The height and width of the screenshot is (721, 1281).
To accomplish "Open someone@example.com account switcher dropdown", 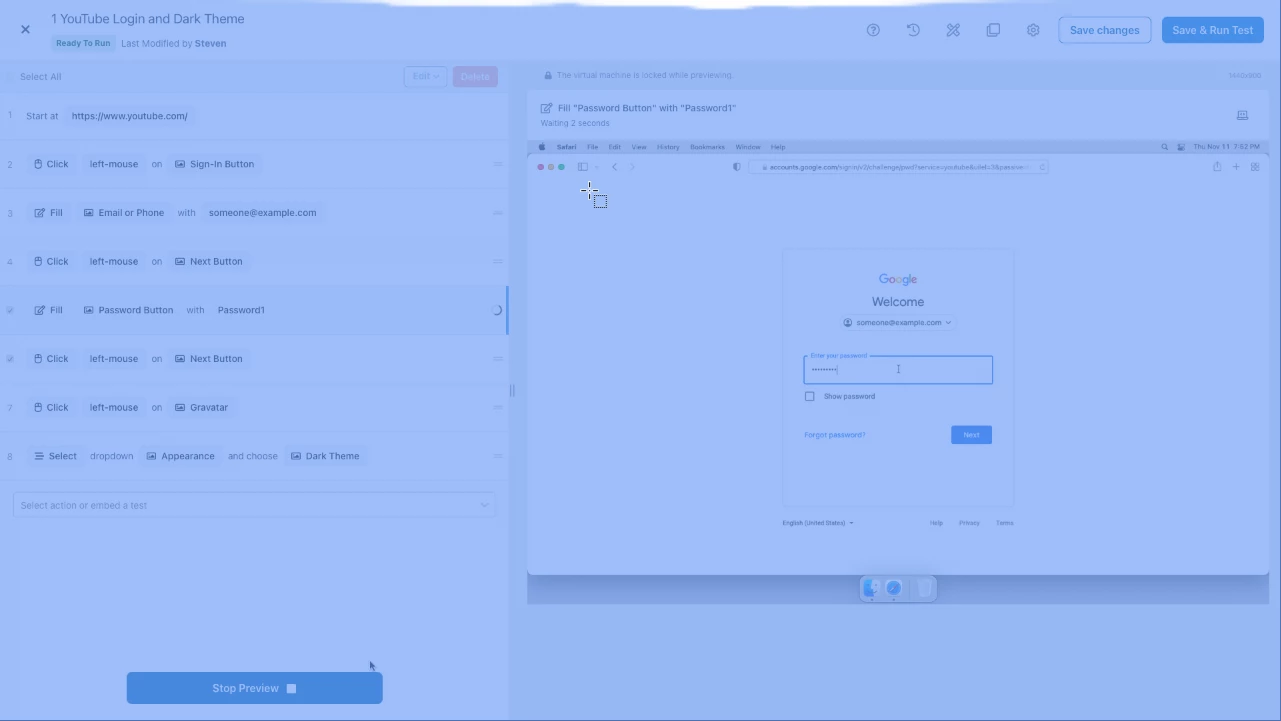I will [x=898, y=323].
